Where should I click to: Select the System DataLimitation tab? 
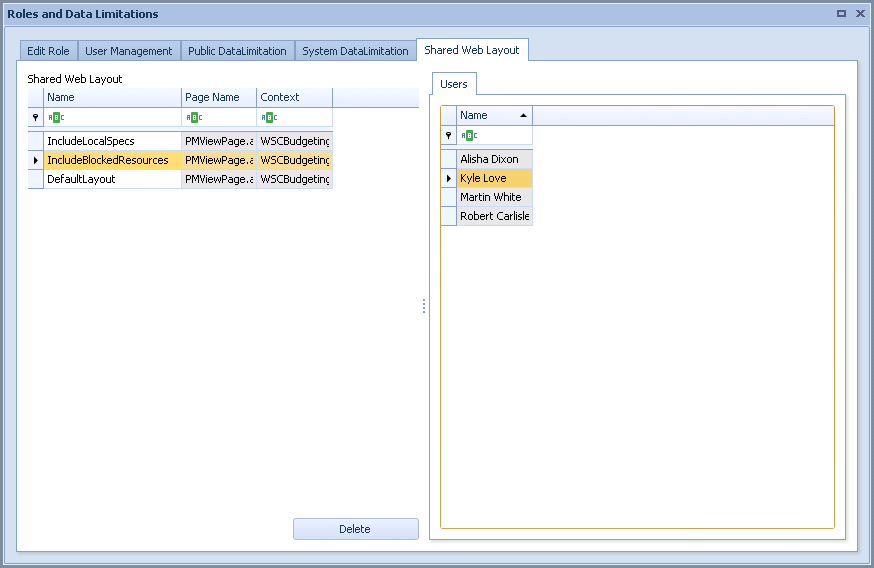pyautogui.click(x=355, y=51)
